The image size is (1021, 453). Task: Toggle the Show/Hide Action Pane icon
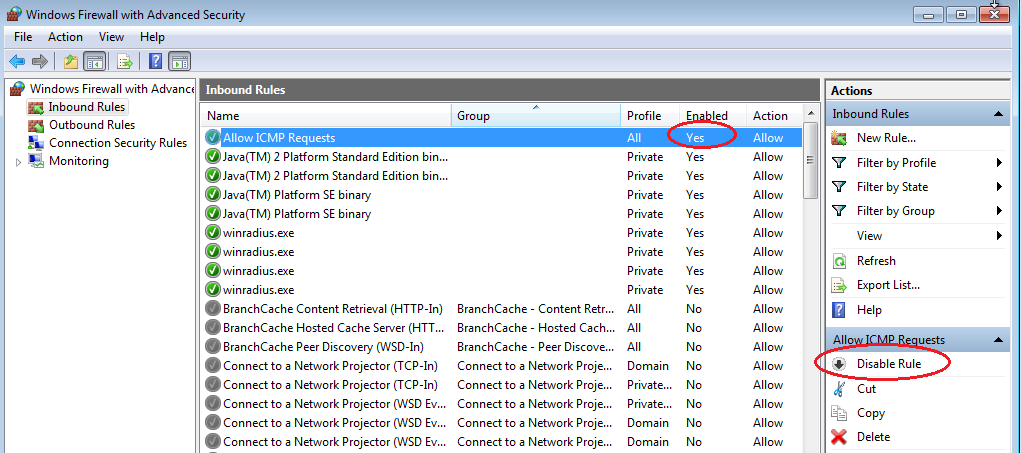coord(179,62)
